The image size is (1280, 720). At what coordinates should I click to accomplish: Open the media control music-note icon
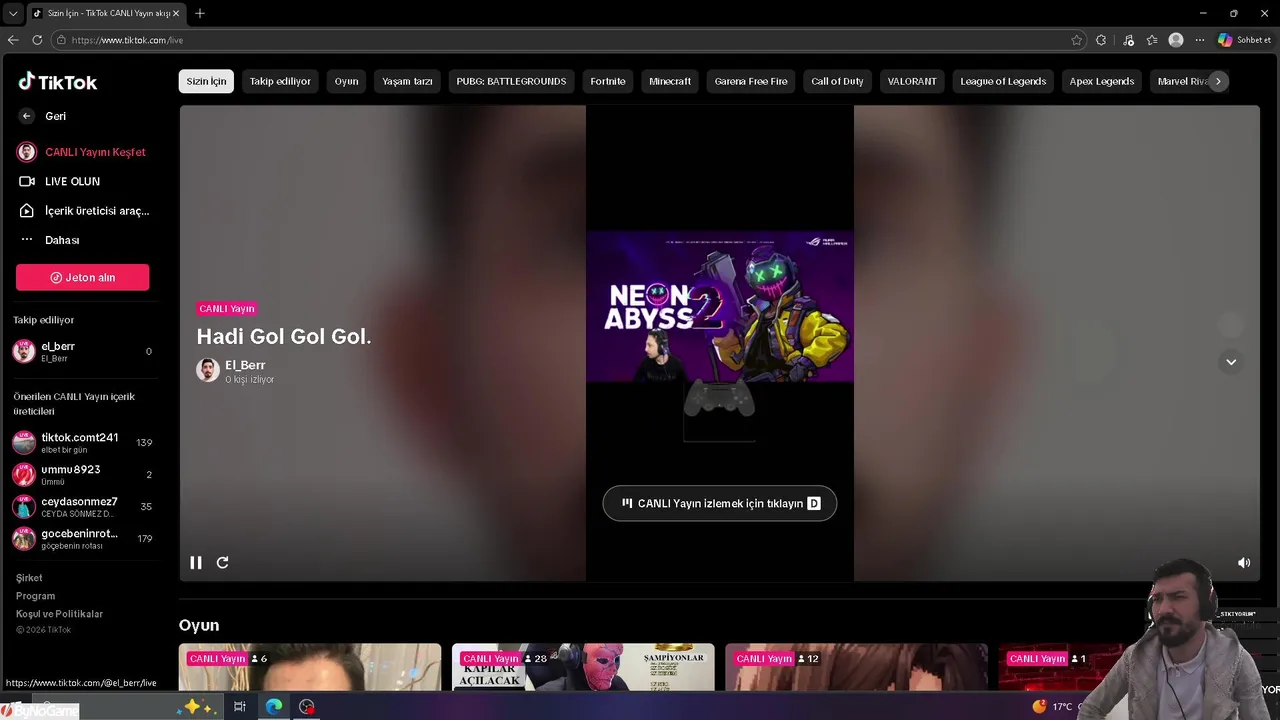(x=1128, y=40)
